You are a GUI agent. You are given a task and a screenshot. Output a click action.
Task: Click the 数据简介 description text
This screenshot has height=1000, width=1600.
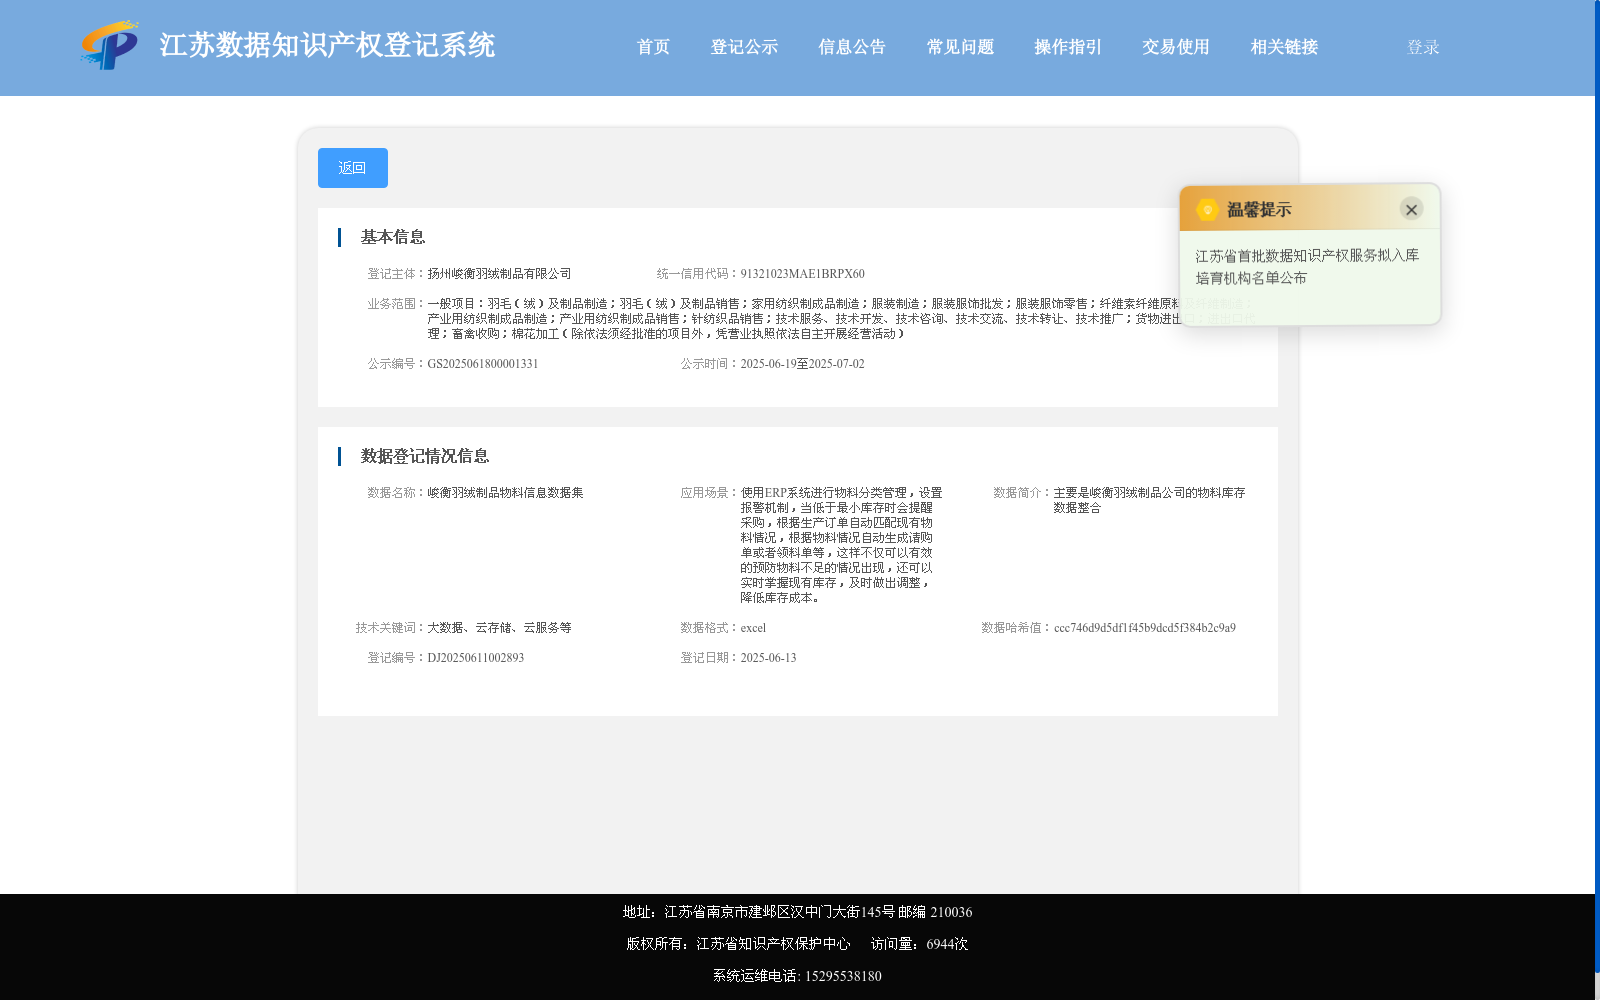1149,500
